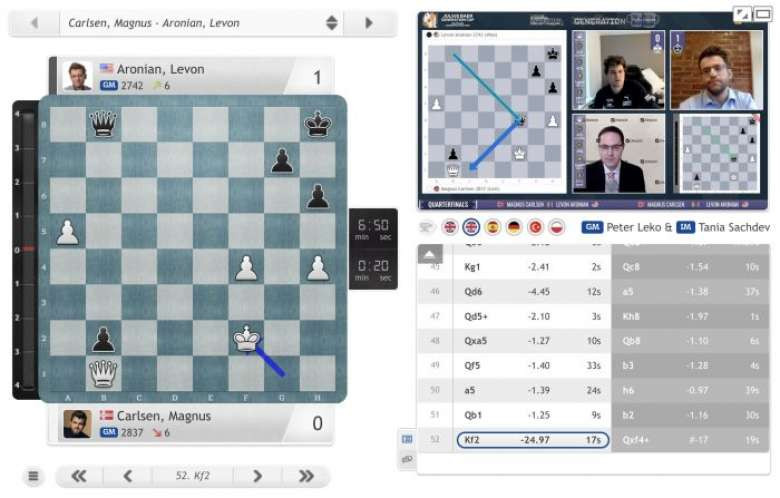
Task: Open the game selector dropdown for Carlsen - Aronian
Action: 332,22
